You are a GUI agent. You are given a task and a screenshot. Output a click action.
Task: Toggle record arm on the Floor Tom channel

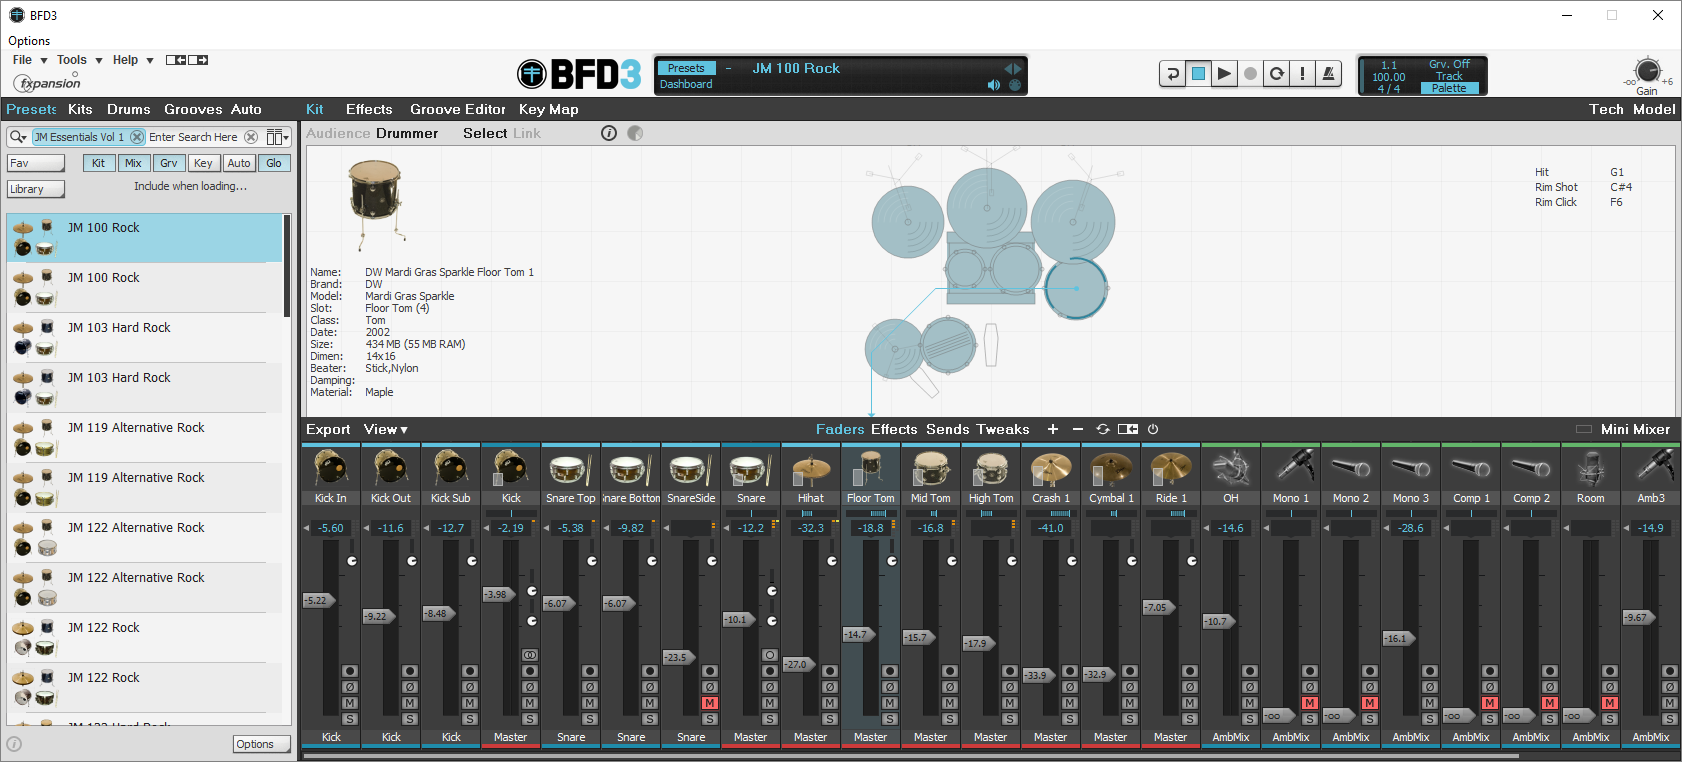(x=890, y=671)
